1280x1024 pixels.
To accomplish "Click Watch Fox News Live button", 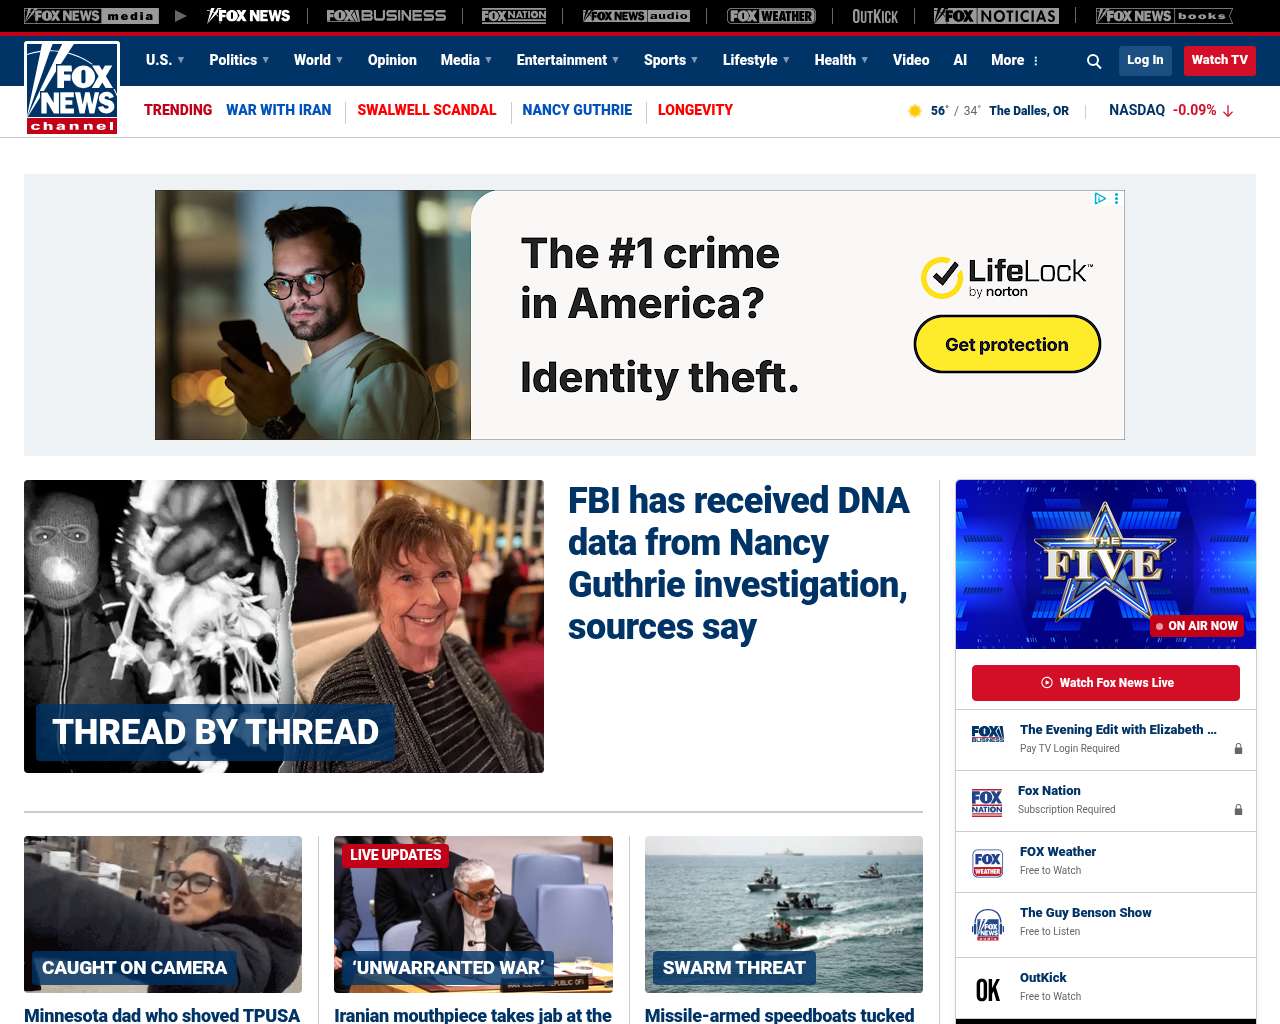I will coord(1105,683).
